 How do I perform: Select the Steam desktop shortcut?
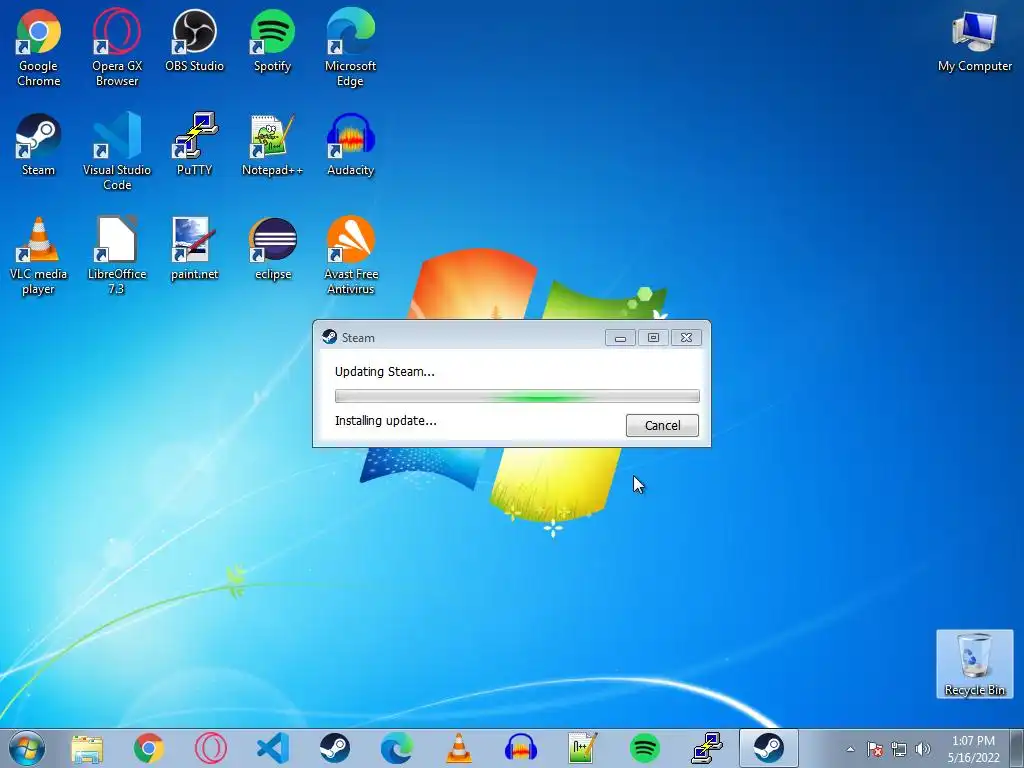(39, 145)
